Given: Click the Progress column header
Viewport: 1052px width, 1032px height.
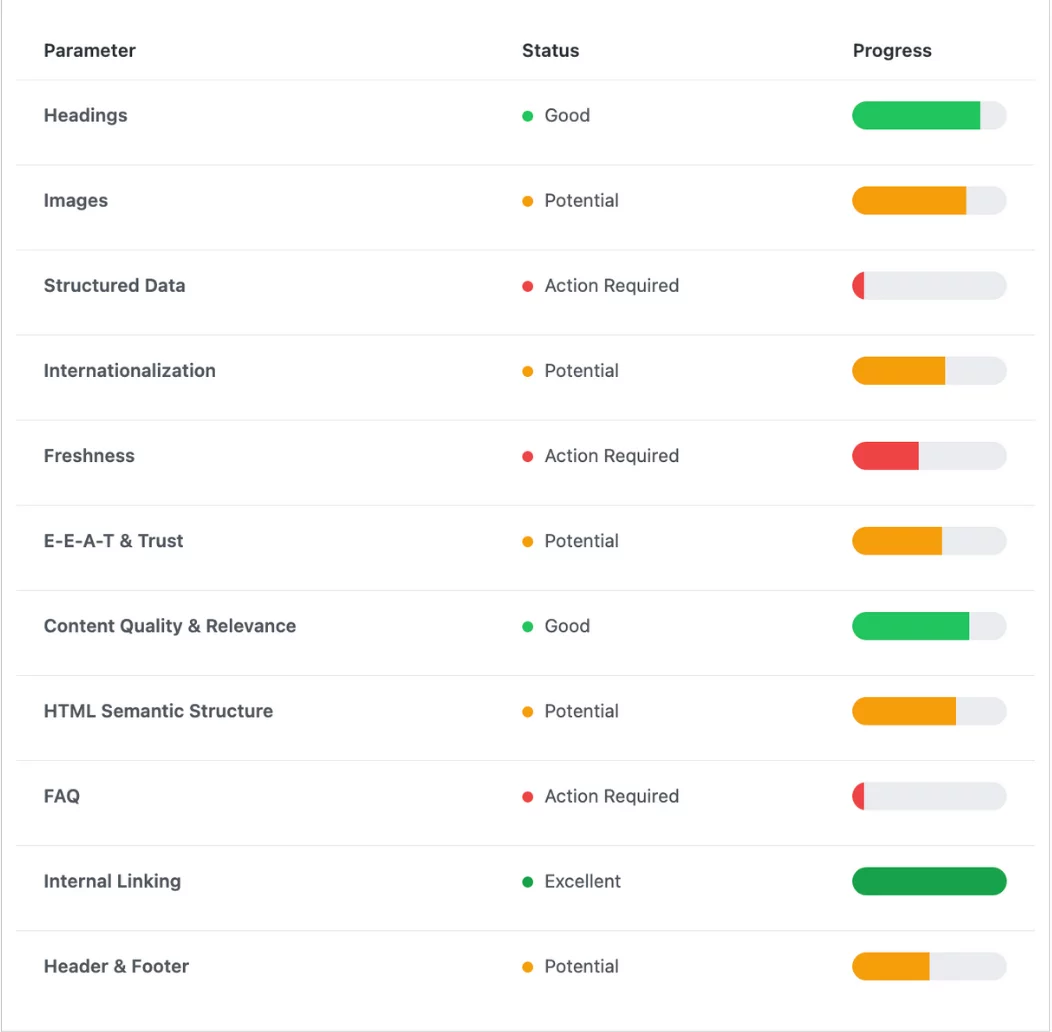Looking at the screenshot, I should pos(892,51).
